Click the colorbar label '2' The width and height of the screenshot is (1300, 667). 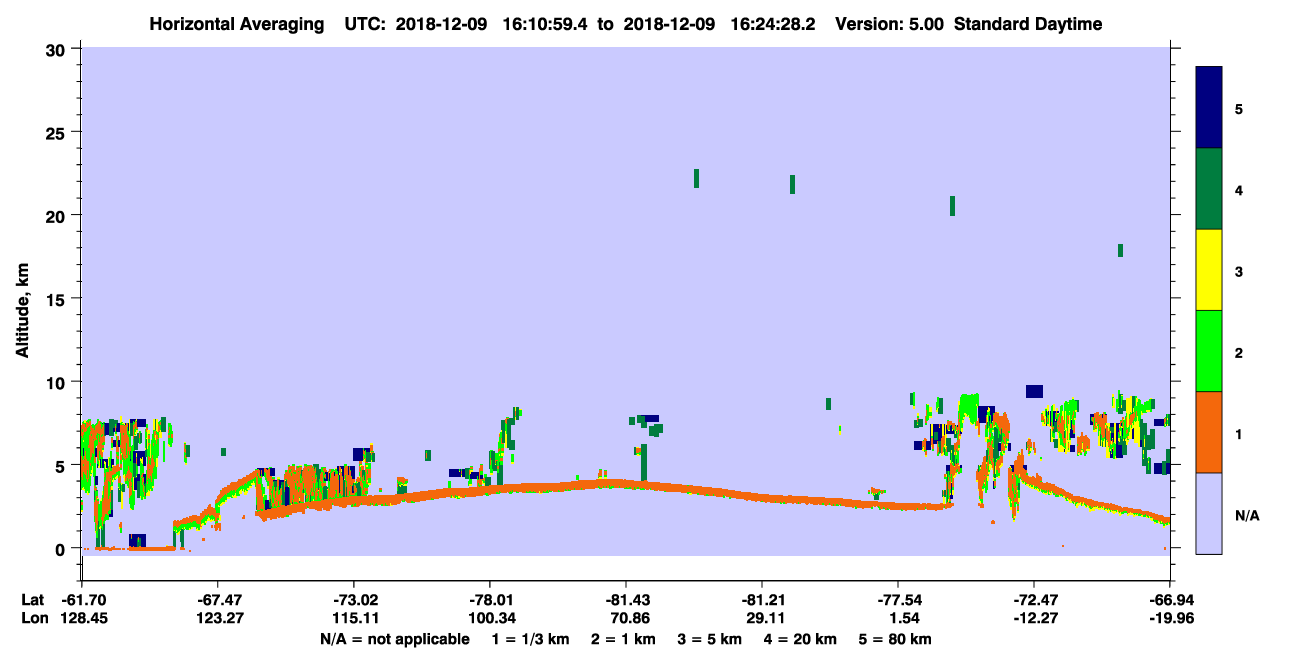pyautogui.click(x=1239, y=351)
